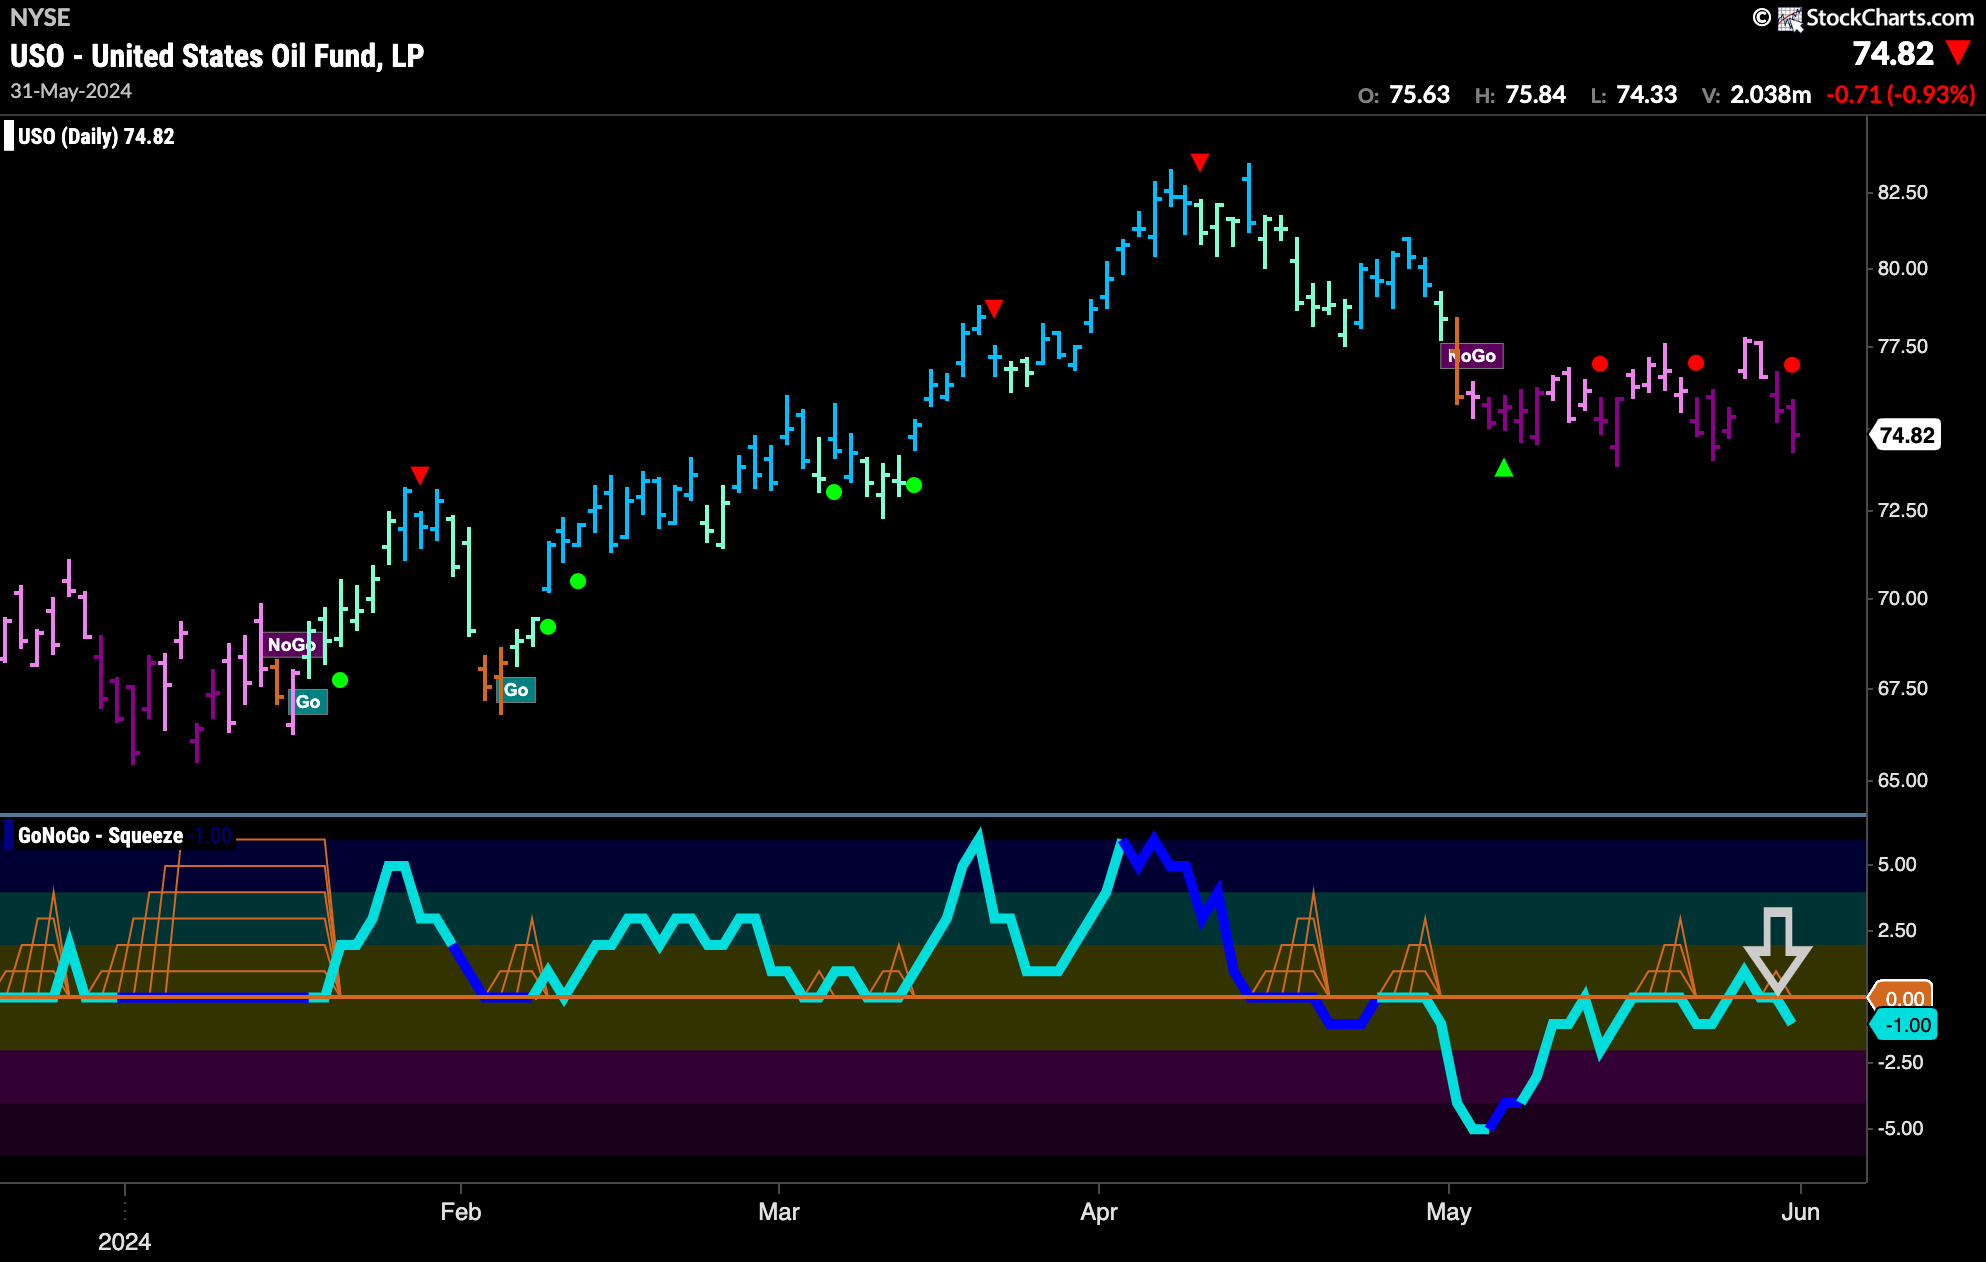The width and height of the screenshot is (1986, 1262).
Task: Click the 82.50 price axis label
Action: (1902, 192)
